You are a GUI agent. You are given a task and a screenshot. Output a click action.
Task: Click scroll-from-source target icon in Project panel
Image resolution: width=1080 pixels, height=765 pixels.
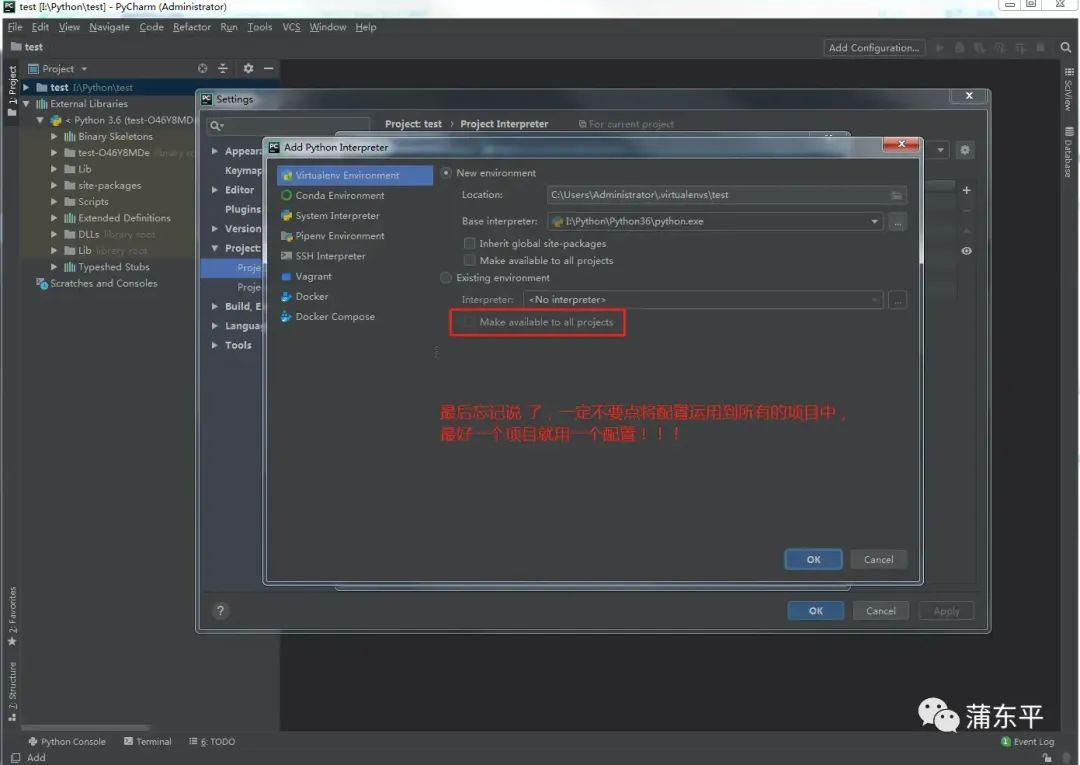tap(202, 68)
